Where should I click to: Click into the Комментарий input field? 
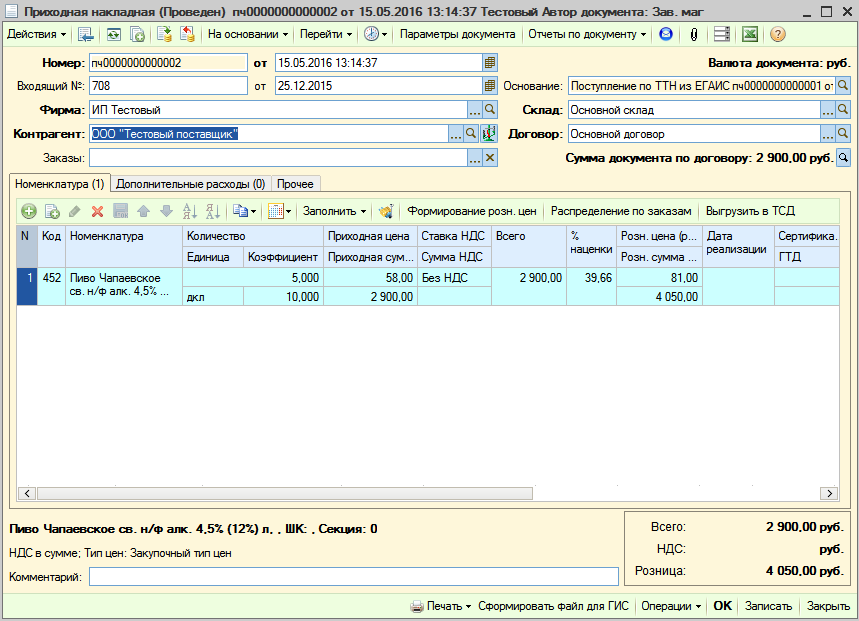pyautogui.click(x=353, y=577)
